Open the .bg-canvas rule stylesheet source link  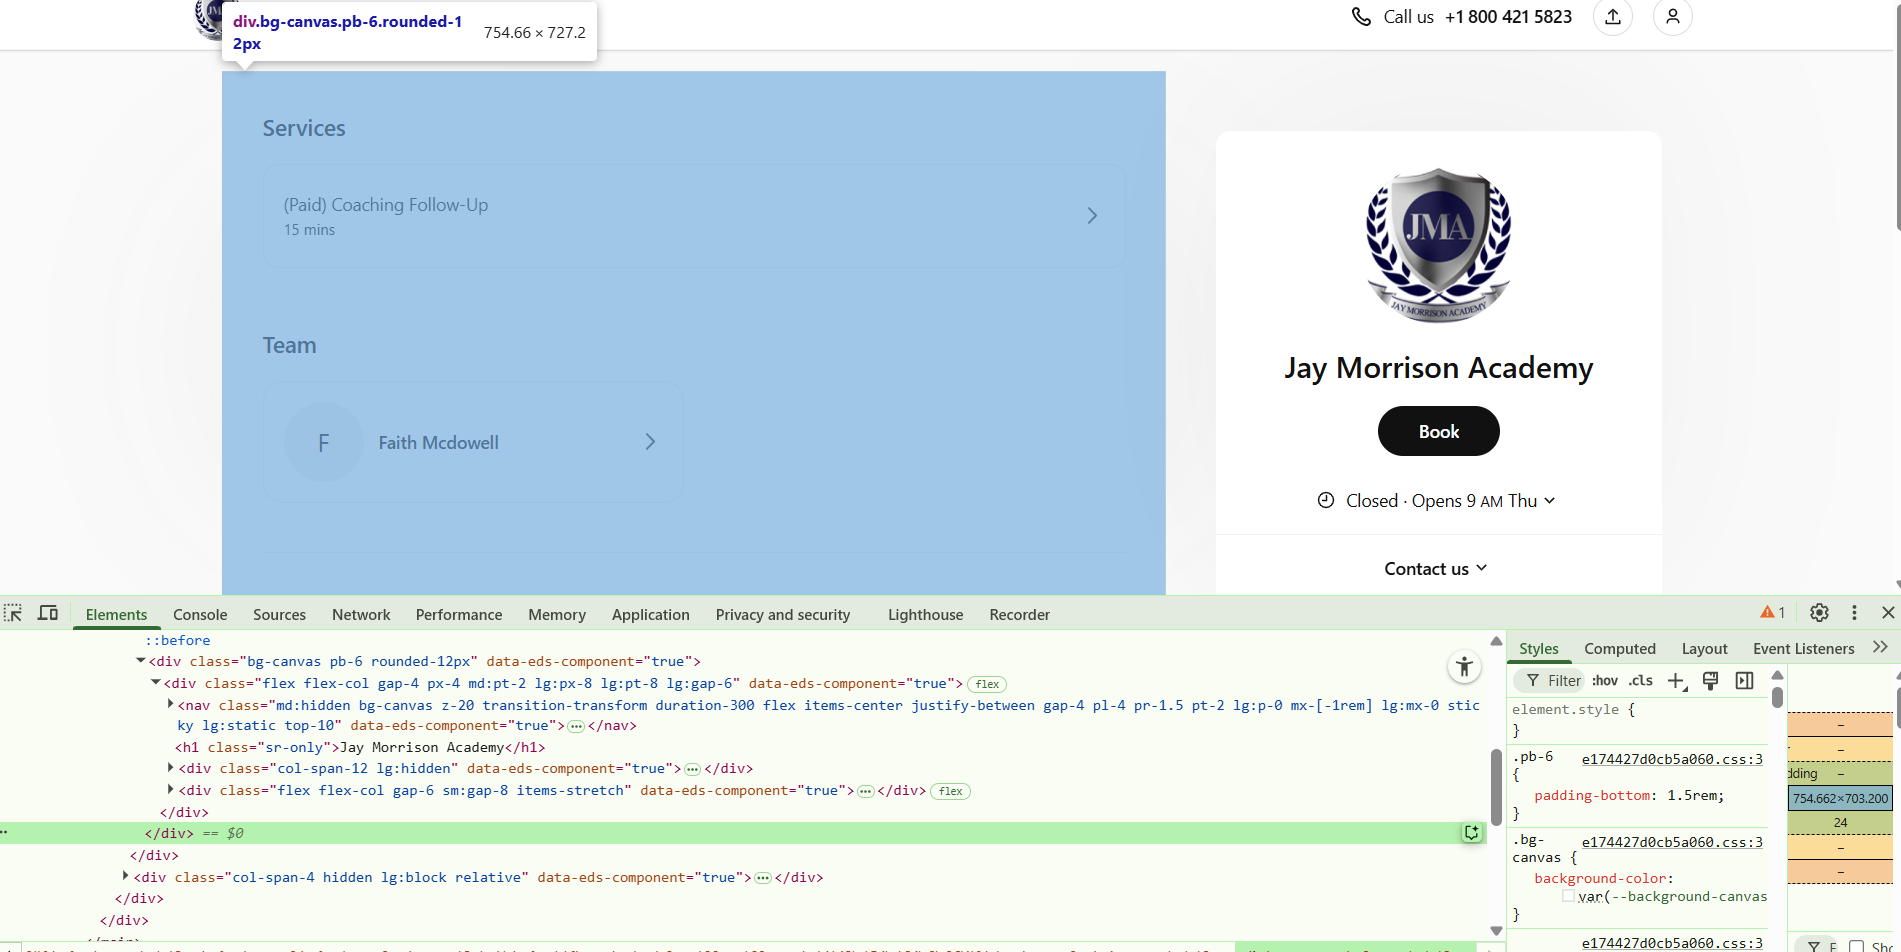(1672, 842)
